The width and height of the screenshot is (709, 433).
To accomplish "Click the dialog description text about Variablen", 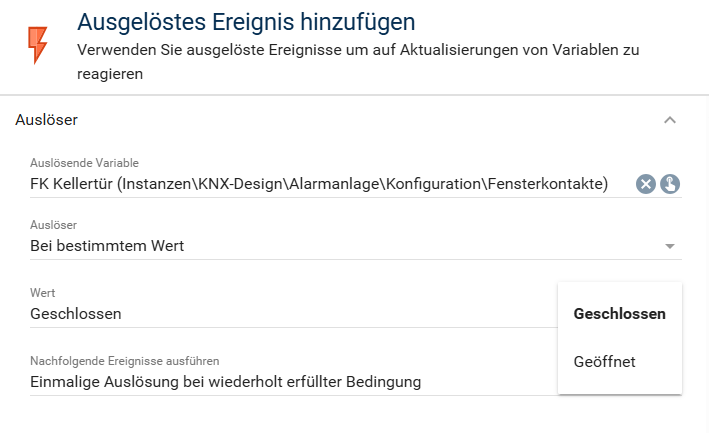I will pos(358,61).
